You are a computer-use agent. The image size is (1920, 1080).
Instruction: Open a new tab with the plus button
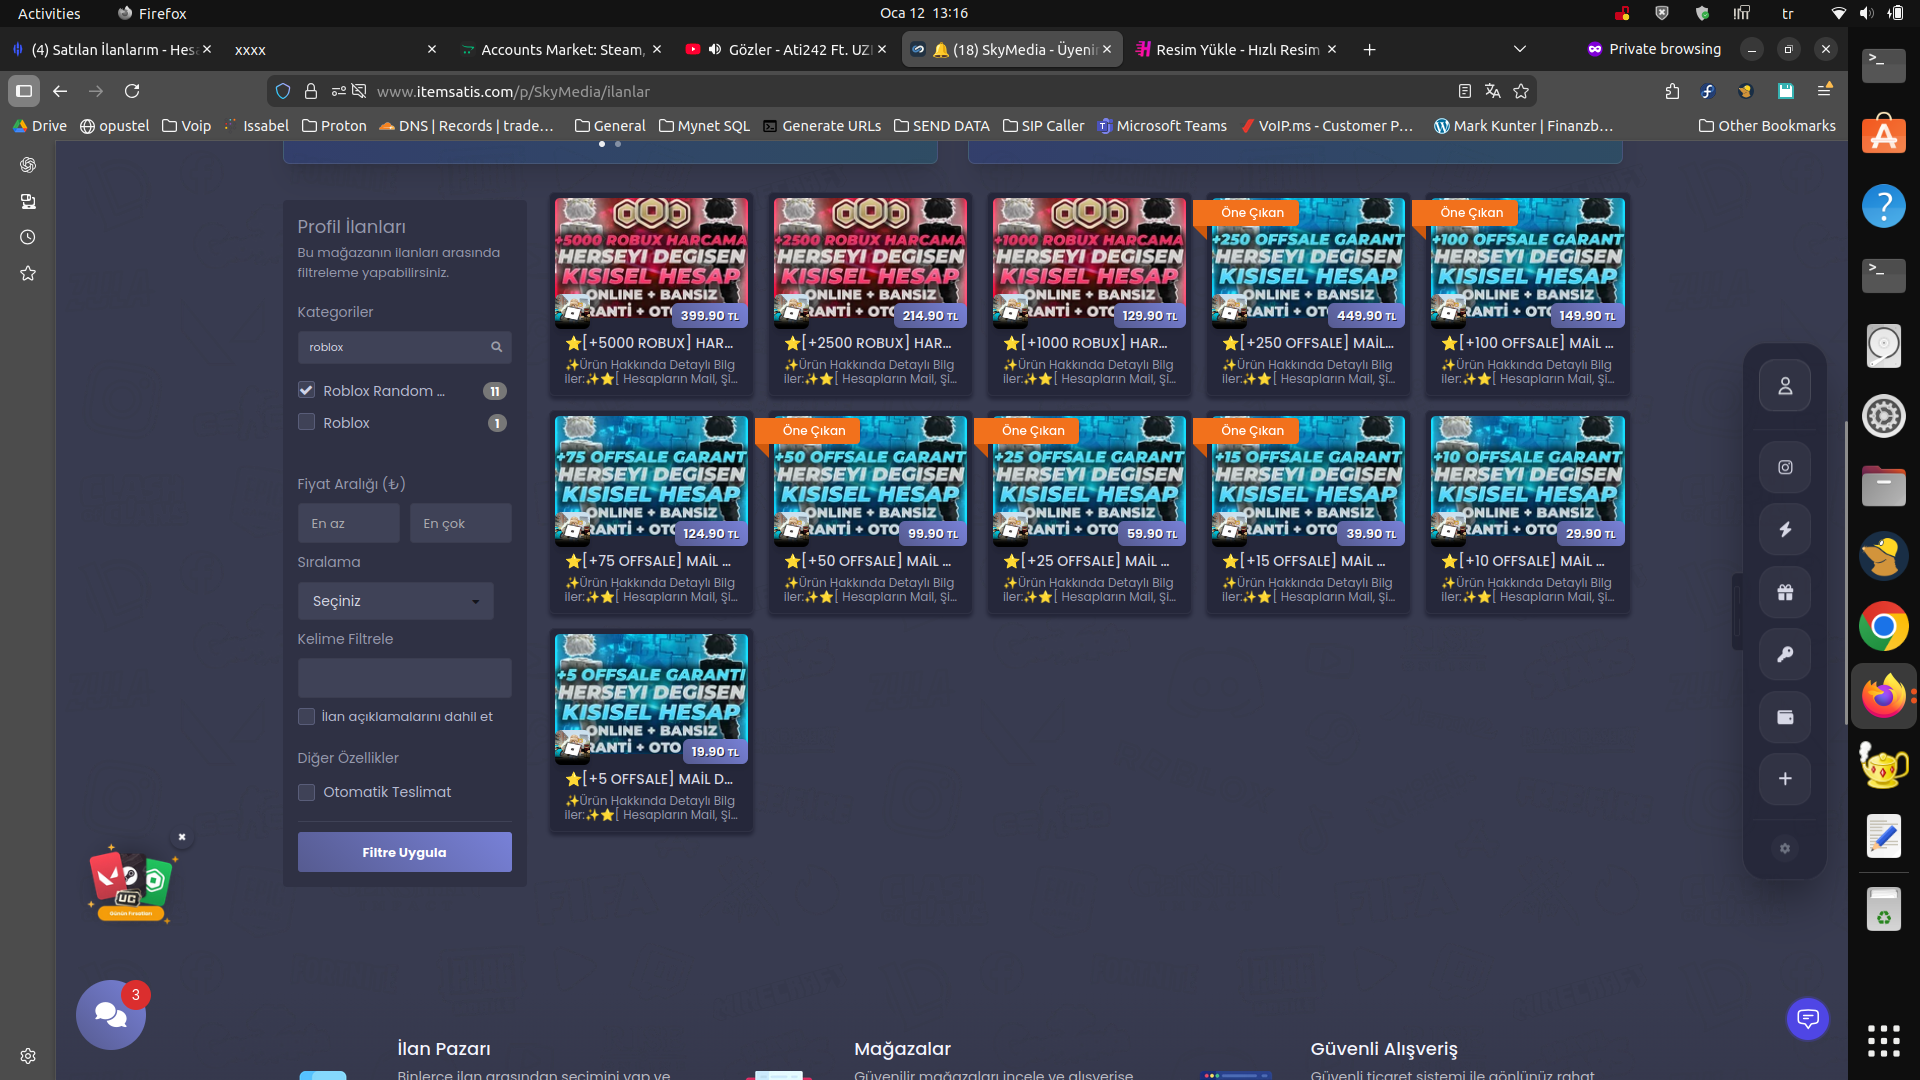[1369, 49]
